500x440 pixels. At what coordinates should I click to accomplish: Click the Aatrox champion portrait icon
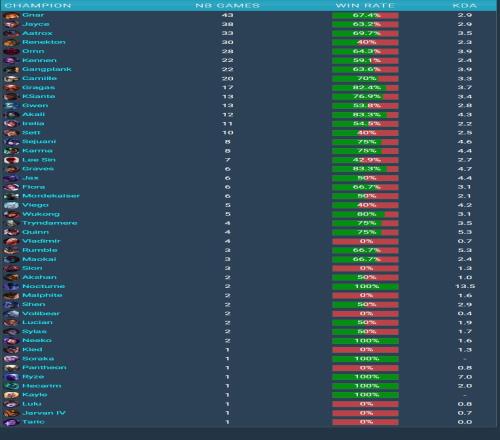pos(11,33)
